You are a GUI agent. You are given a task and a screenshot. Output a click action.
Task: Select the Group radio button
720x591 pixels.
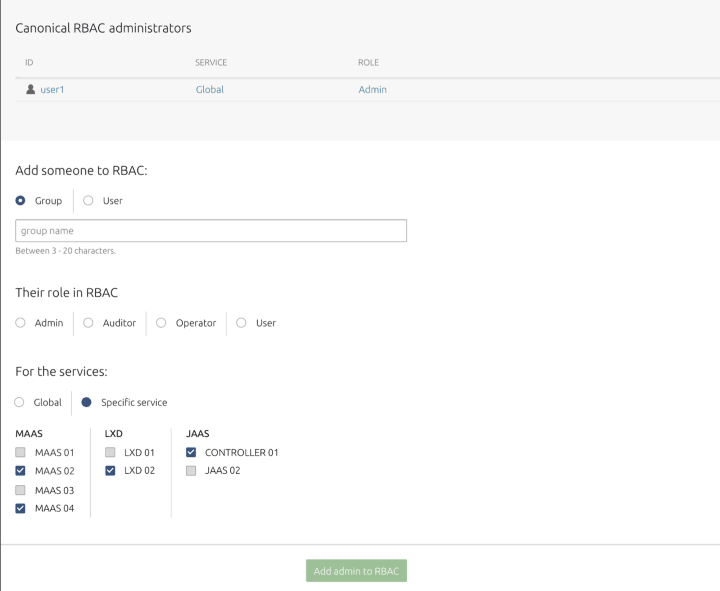click(x=21, y=201)
